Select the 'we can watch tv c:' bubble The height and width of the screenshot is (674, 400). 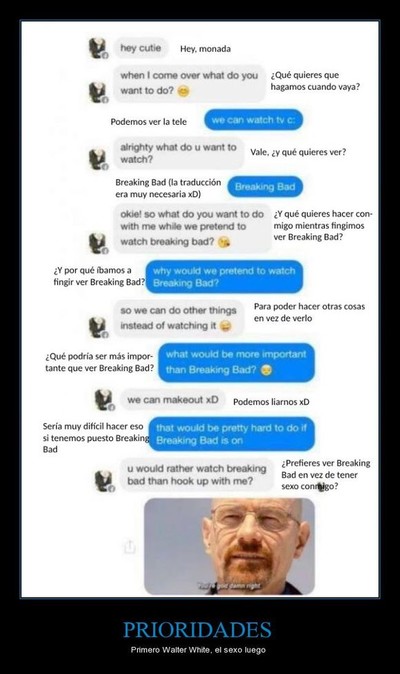[253, 120]
